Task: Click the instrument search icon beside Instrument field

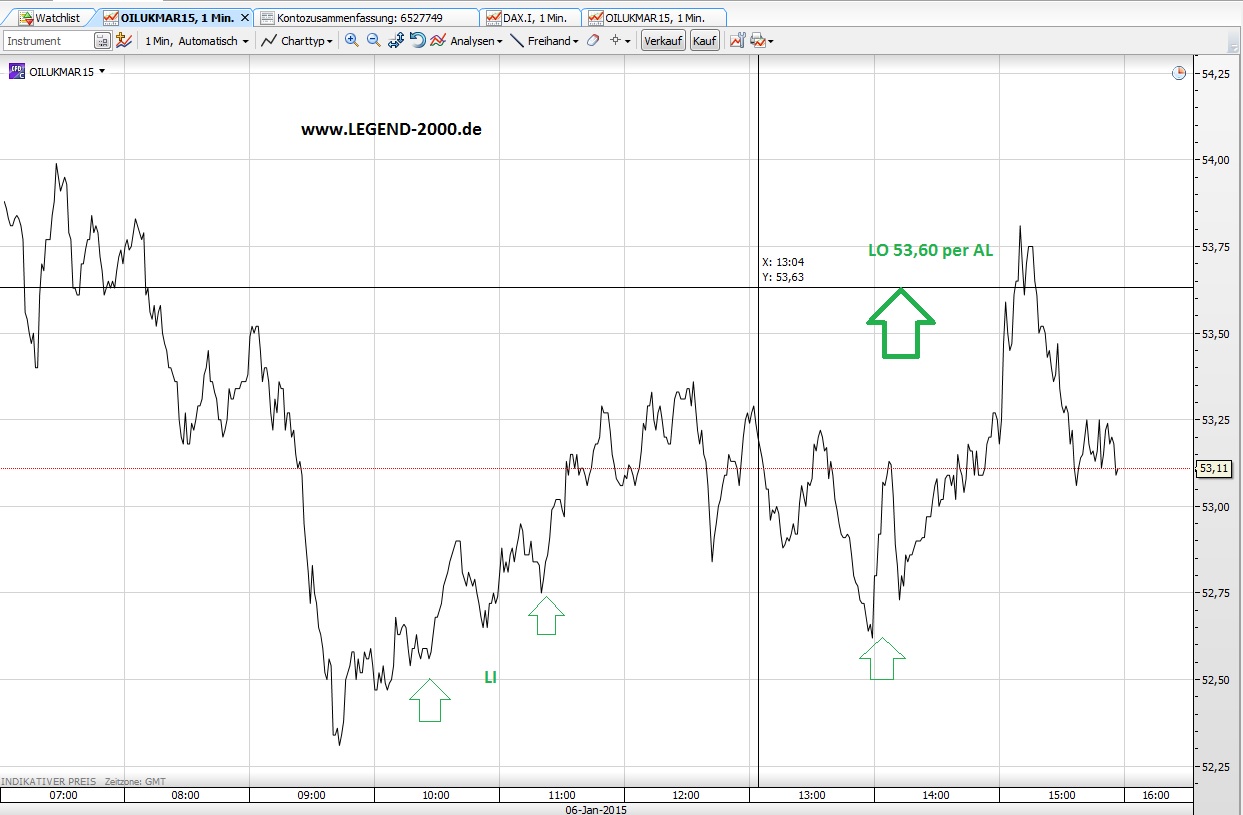Action: pyautogui.click(x=101, y=40)
